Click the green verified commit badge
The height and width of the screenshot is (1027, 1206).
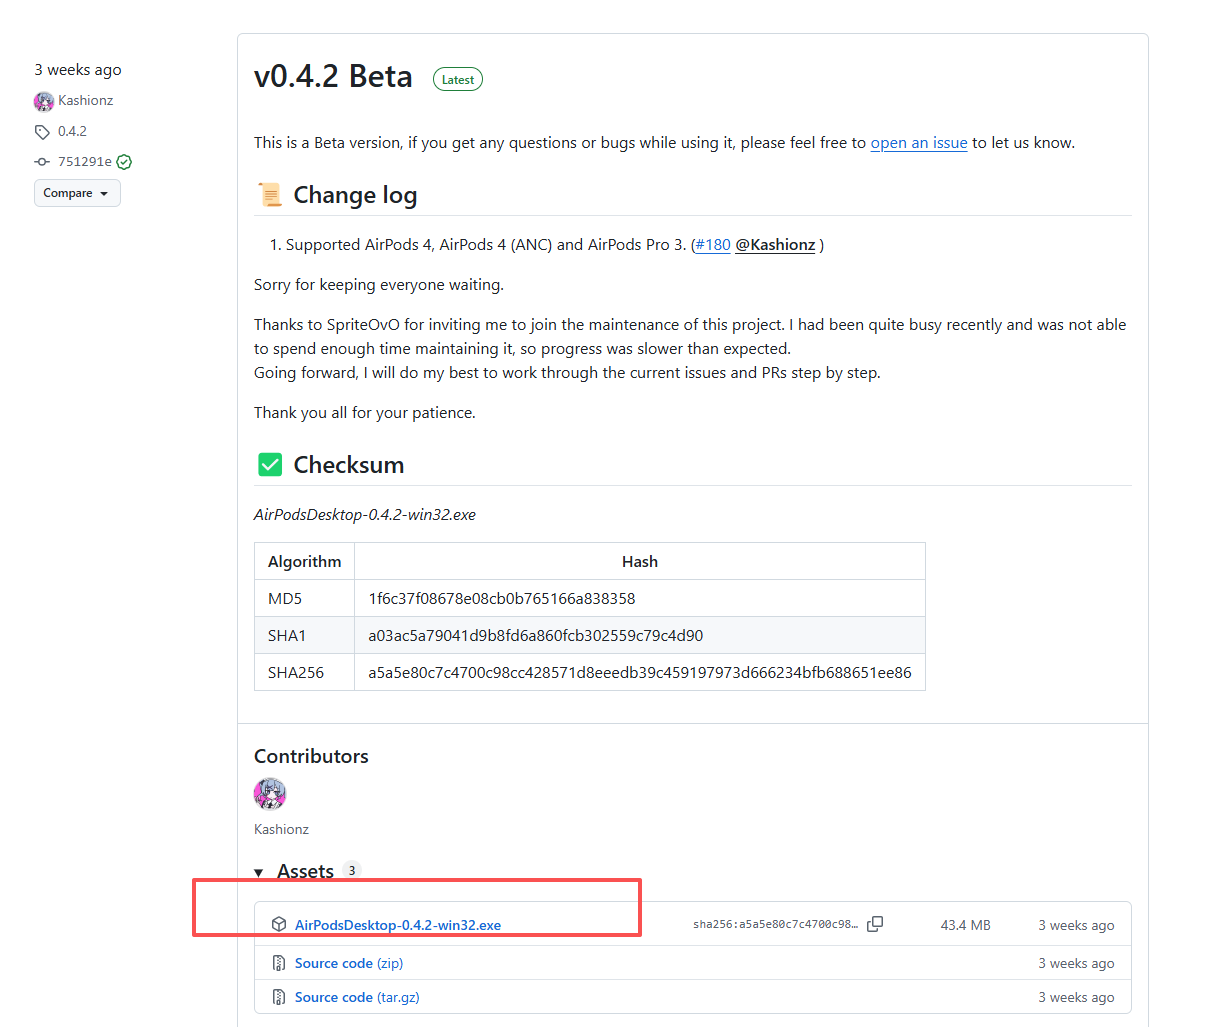tap(124, 162)
